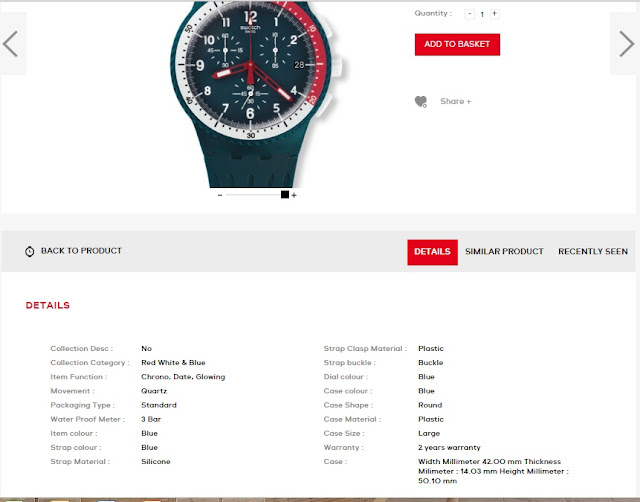
Task: Zoom in image with plus icon
Action: tap(294, 195)
